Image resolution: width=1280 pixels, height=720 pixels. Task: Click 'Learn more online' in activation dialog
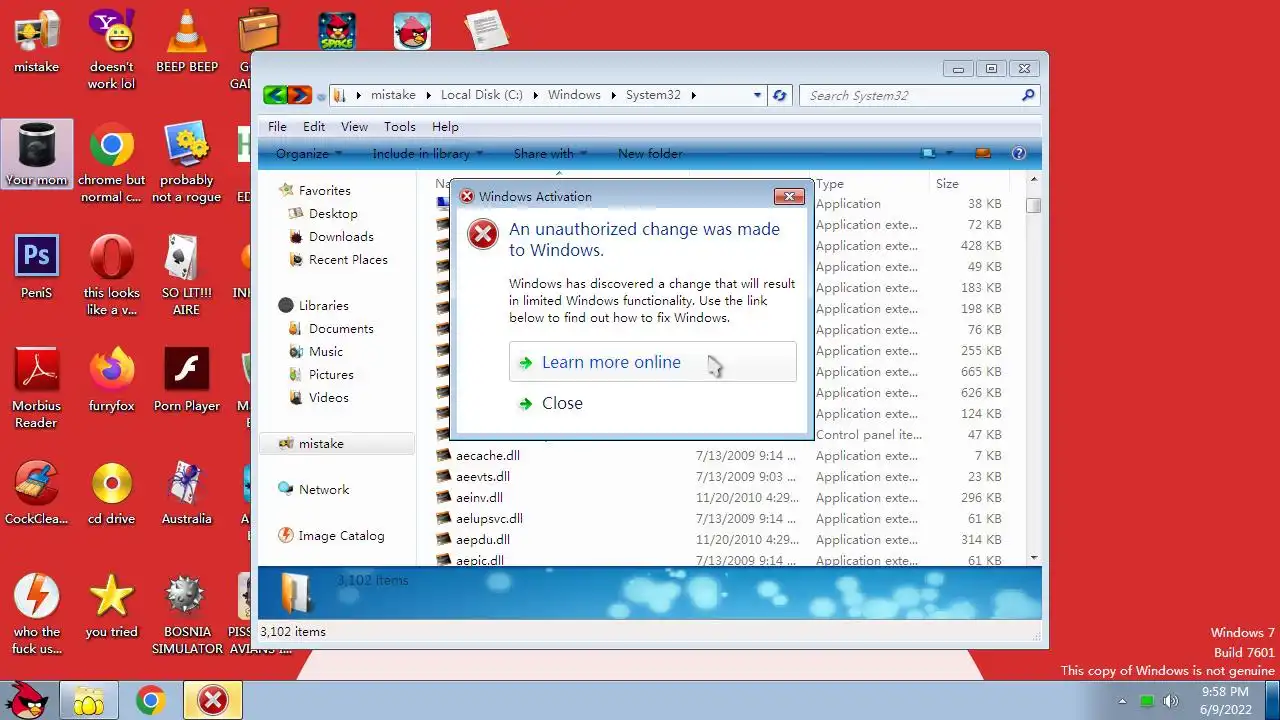click(652, 362)
